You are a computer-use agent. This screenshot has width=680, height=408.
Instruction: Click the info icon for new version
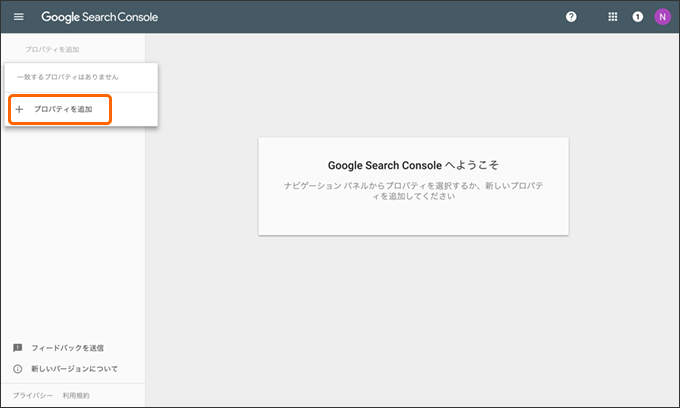[17, 369]
